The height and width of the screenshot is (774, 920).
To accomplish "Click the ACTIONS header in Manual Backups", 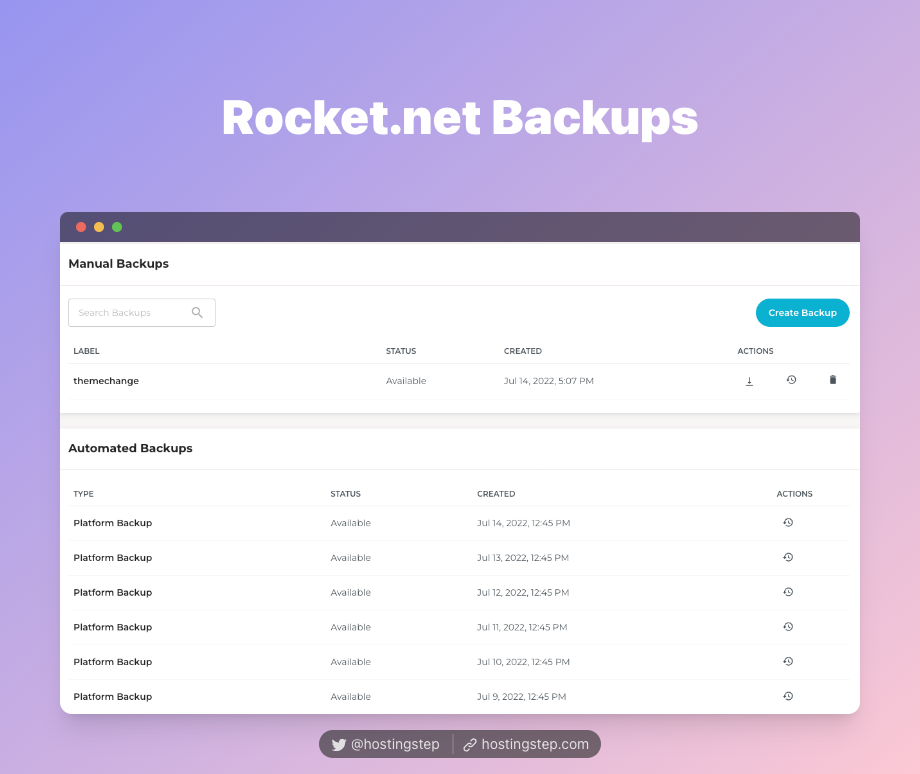I will coord(755,351).
